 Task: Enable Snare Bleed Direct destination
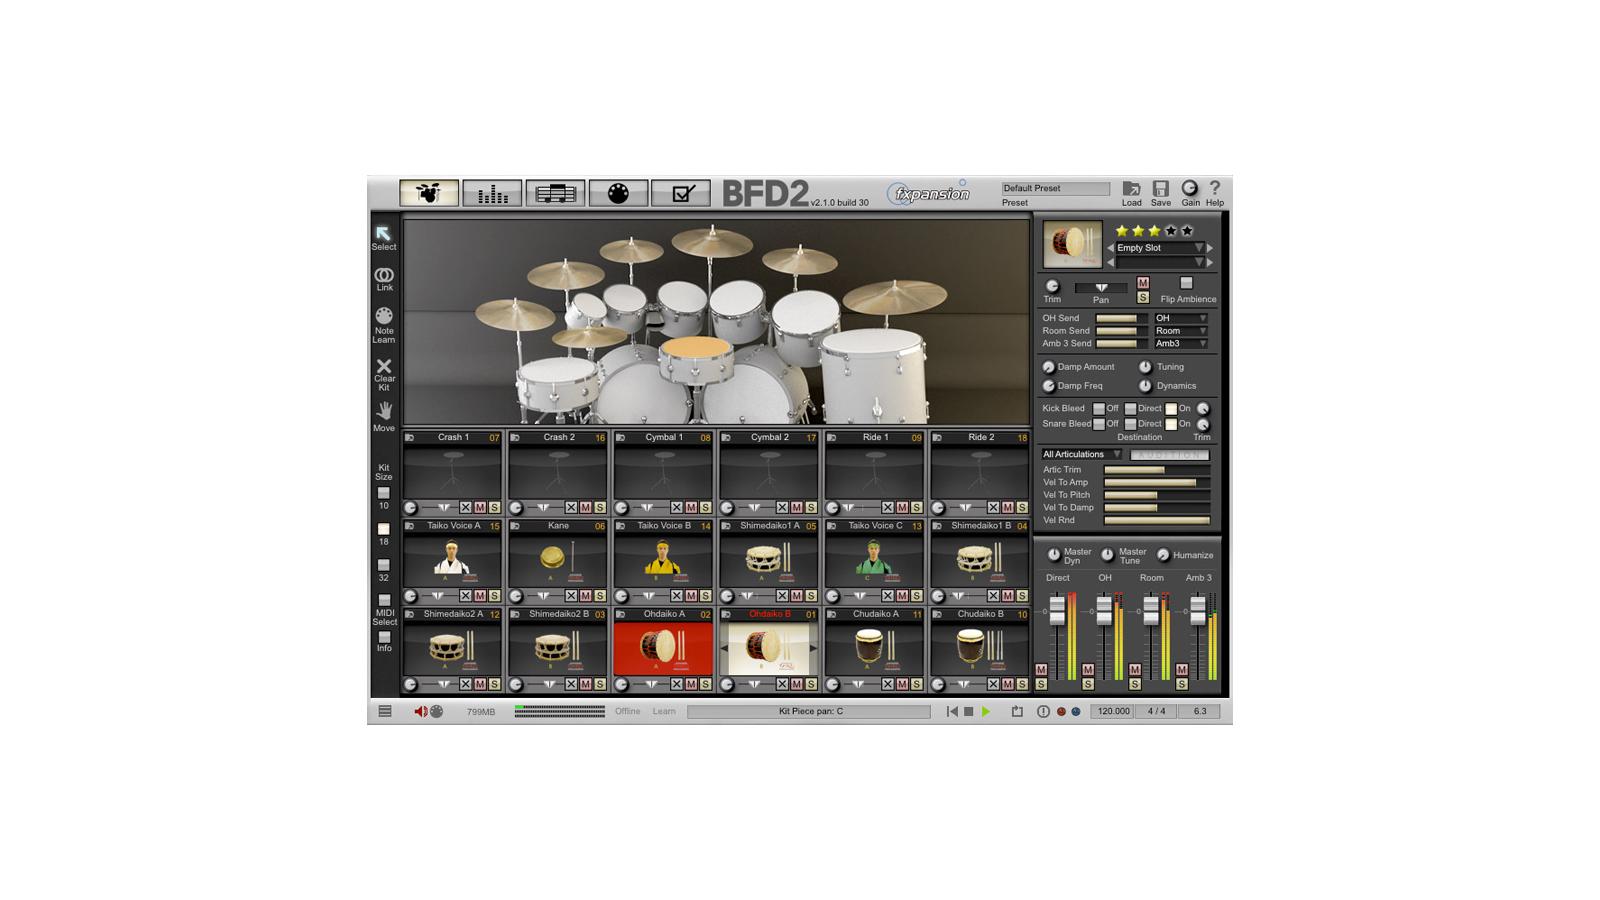click(1130, 424)
